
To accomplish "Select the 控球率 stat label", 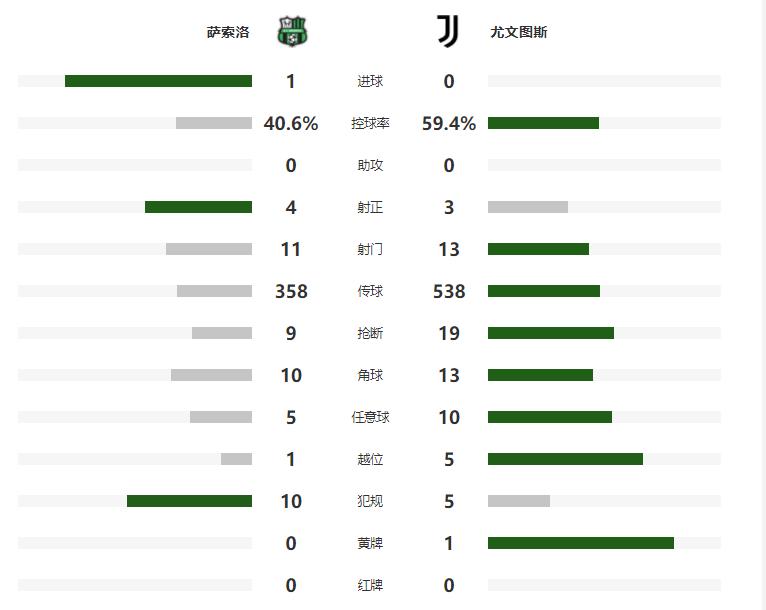I will [x=370, y=124].
